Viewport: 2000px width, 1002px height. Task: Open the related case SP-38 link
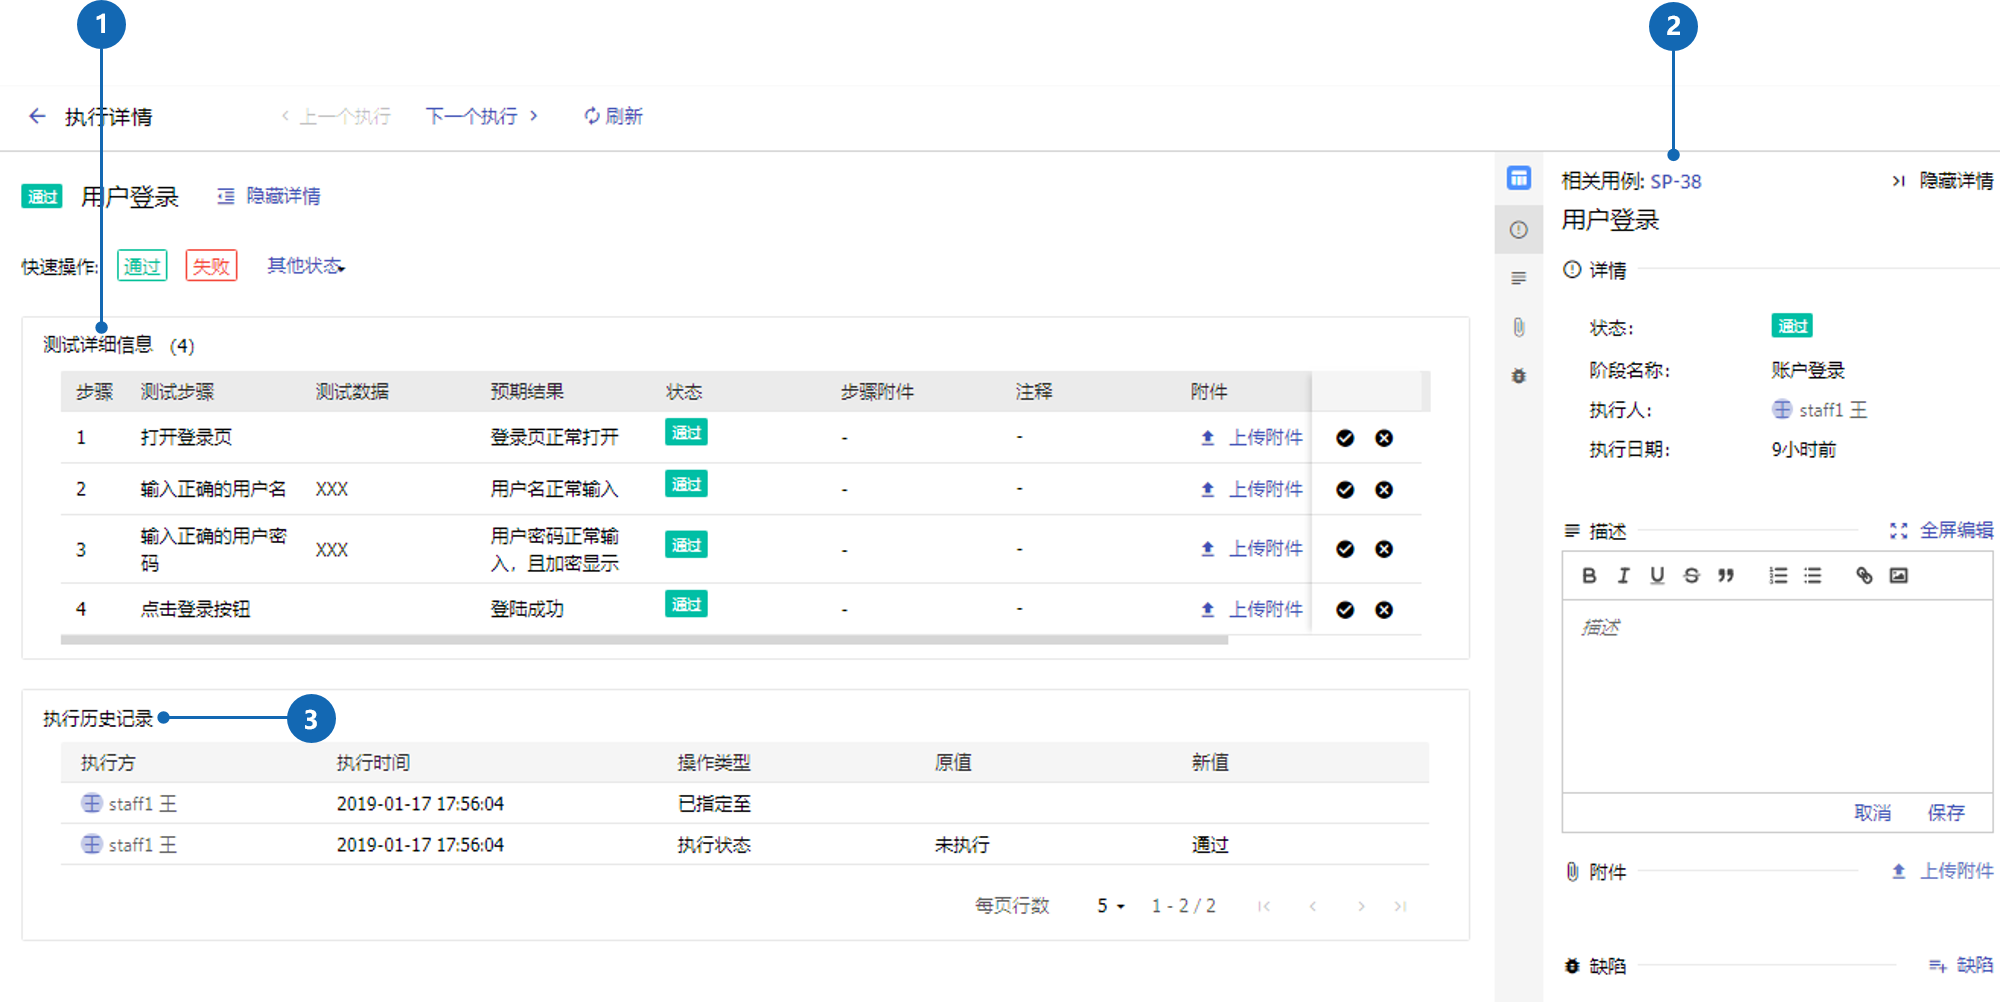click(1675, 182)
